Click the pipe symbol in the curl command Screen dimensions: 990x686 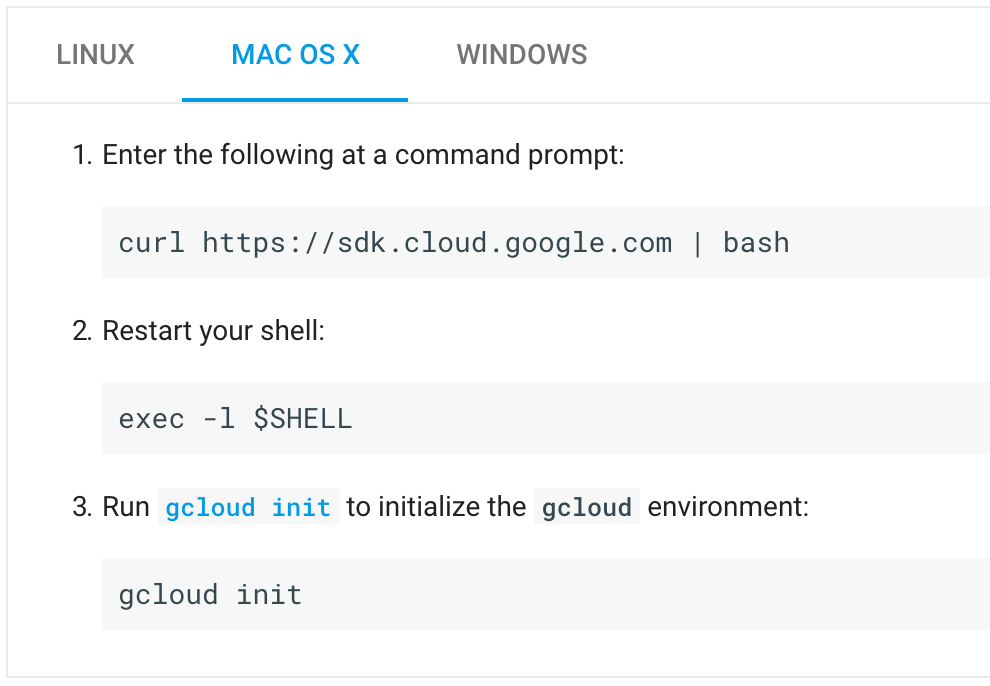pos(697,243)
